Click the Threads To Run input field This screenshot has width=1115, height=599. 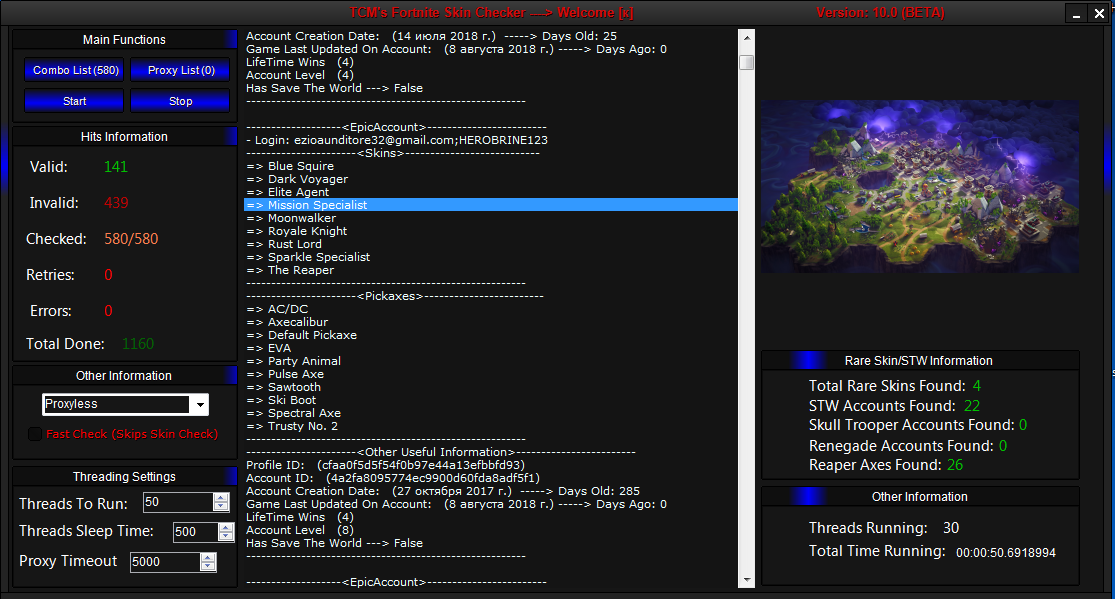(177, 502)
